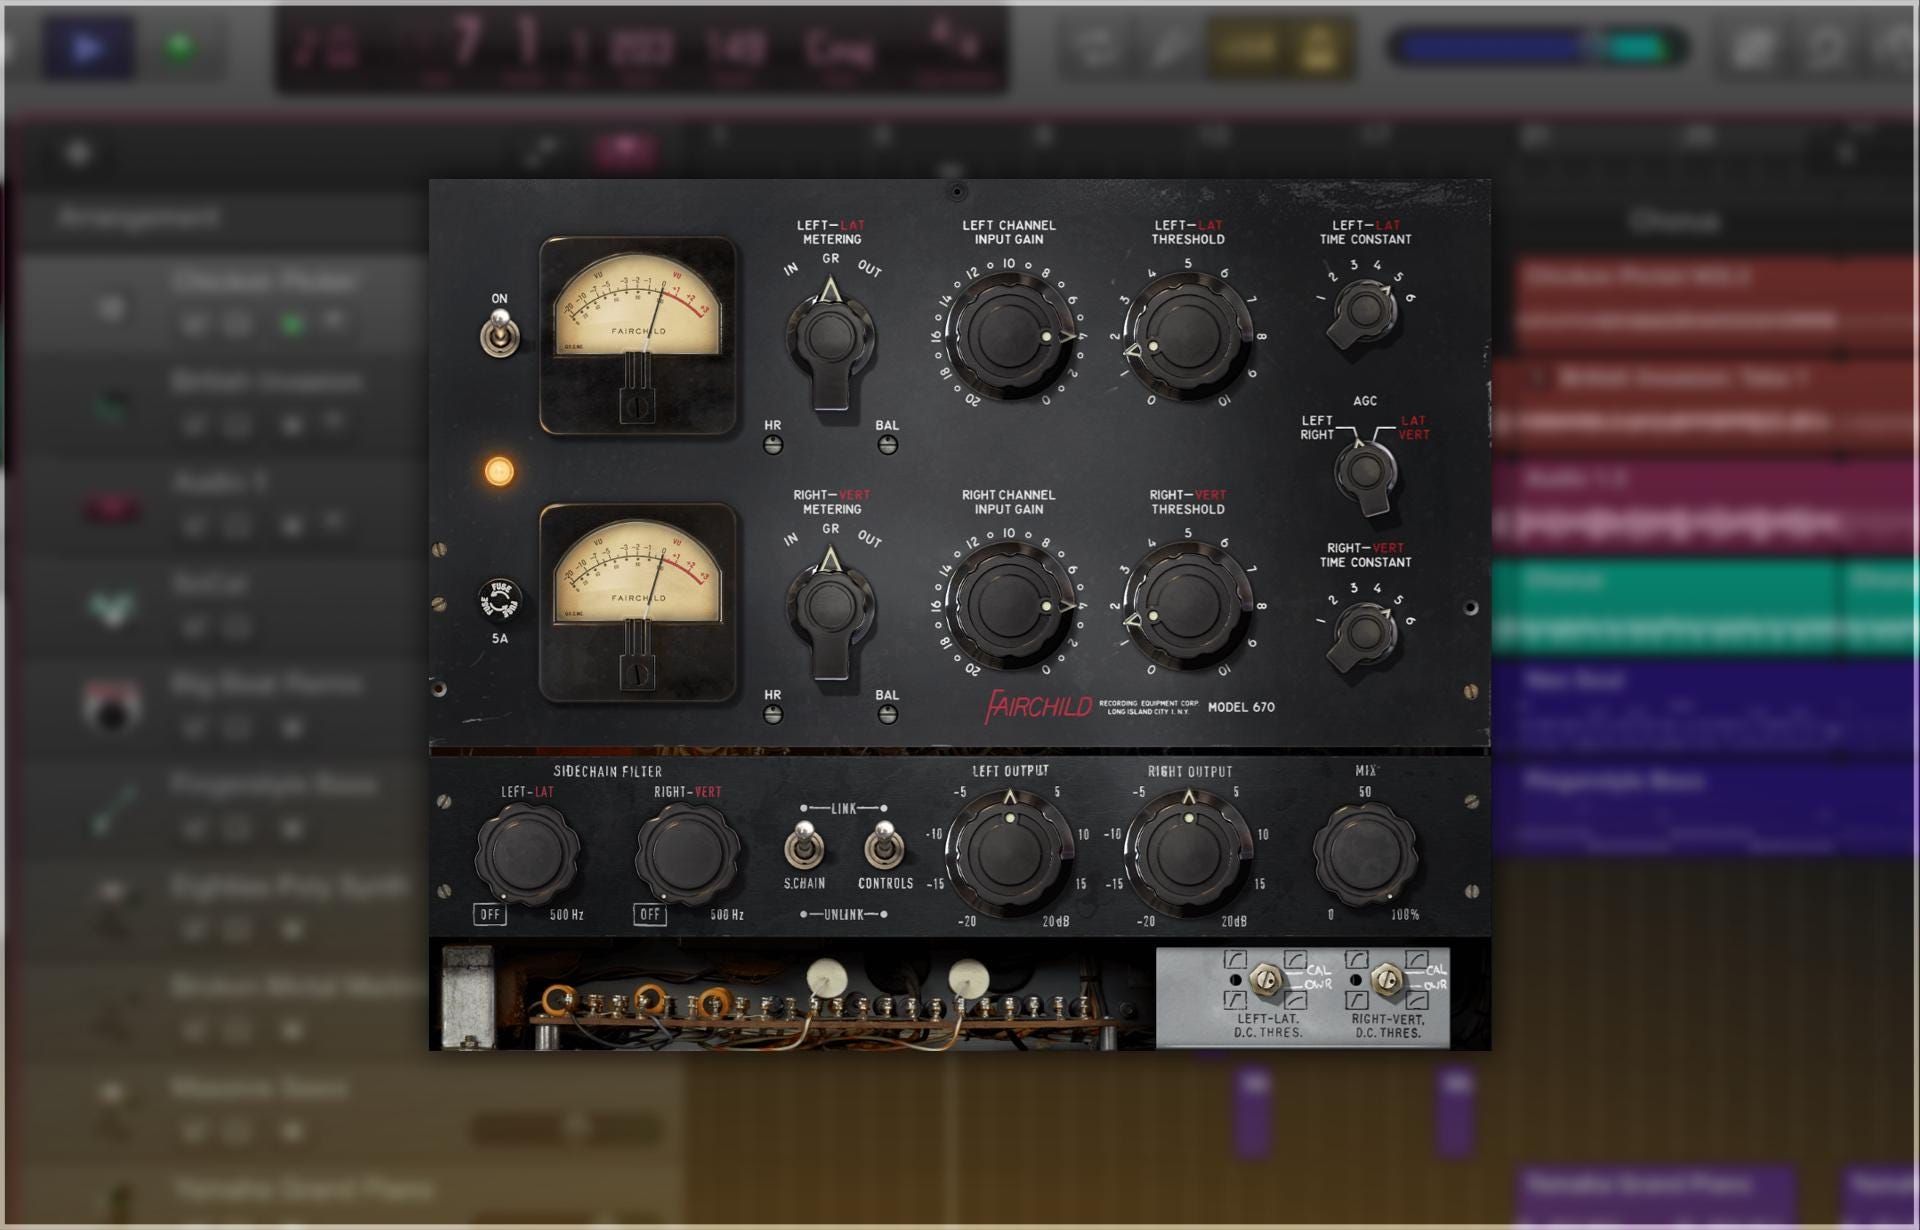Click OFF label under Left-Lat Sidechain Filter

(490, 914)
